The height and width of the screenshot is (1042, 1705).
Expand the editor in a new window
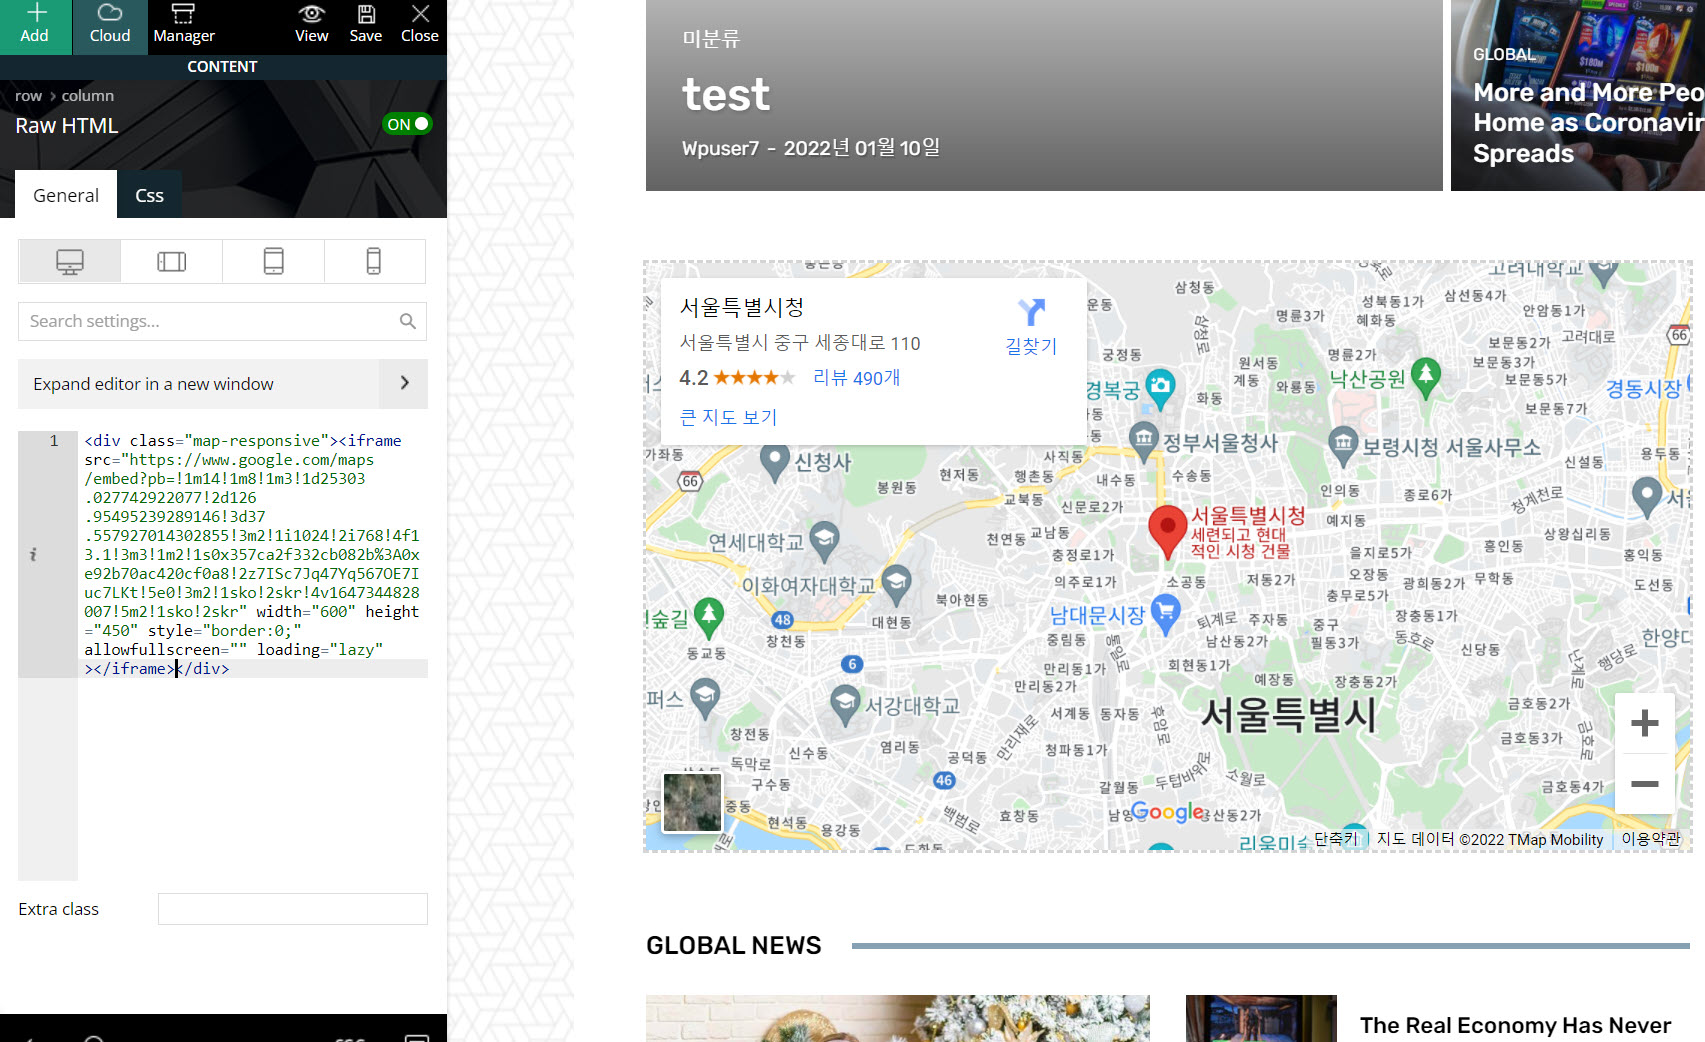[x=222, y=384]
